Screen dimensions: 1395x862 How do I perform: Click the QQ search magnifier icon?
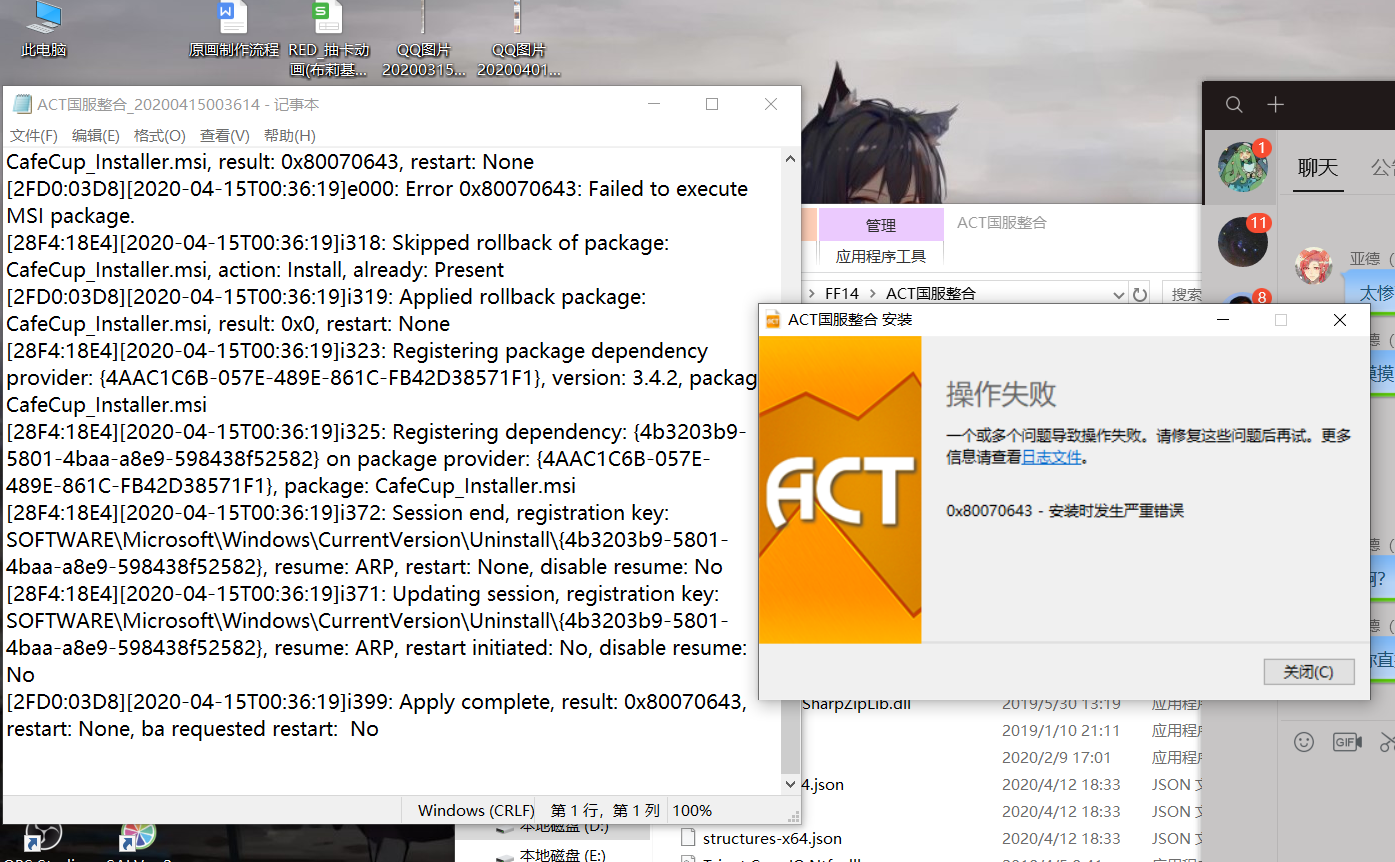pos(1234,104)
